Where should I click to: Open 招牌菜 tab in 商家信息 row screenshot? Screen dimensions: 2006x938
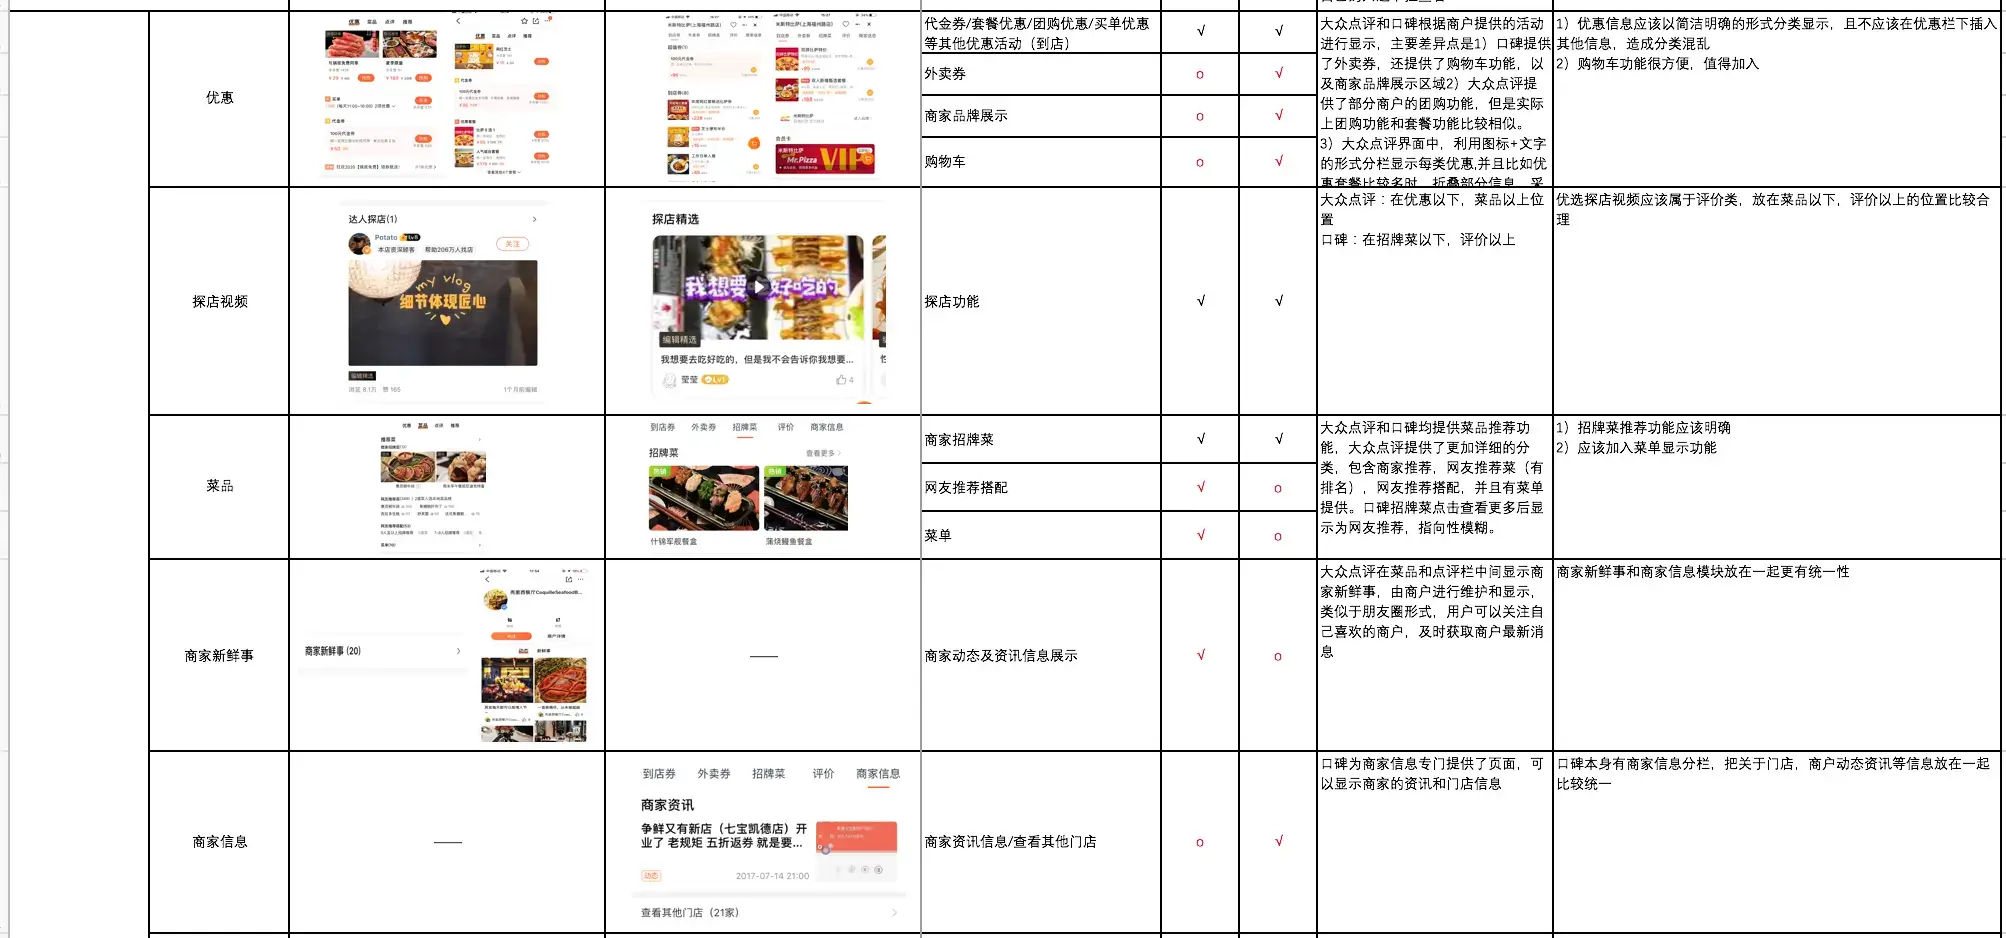click(x=768, y=774)
